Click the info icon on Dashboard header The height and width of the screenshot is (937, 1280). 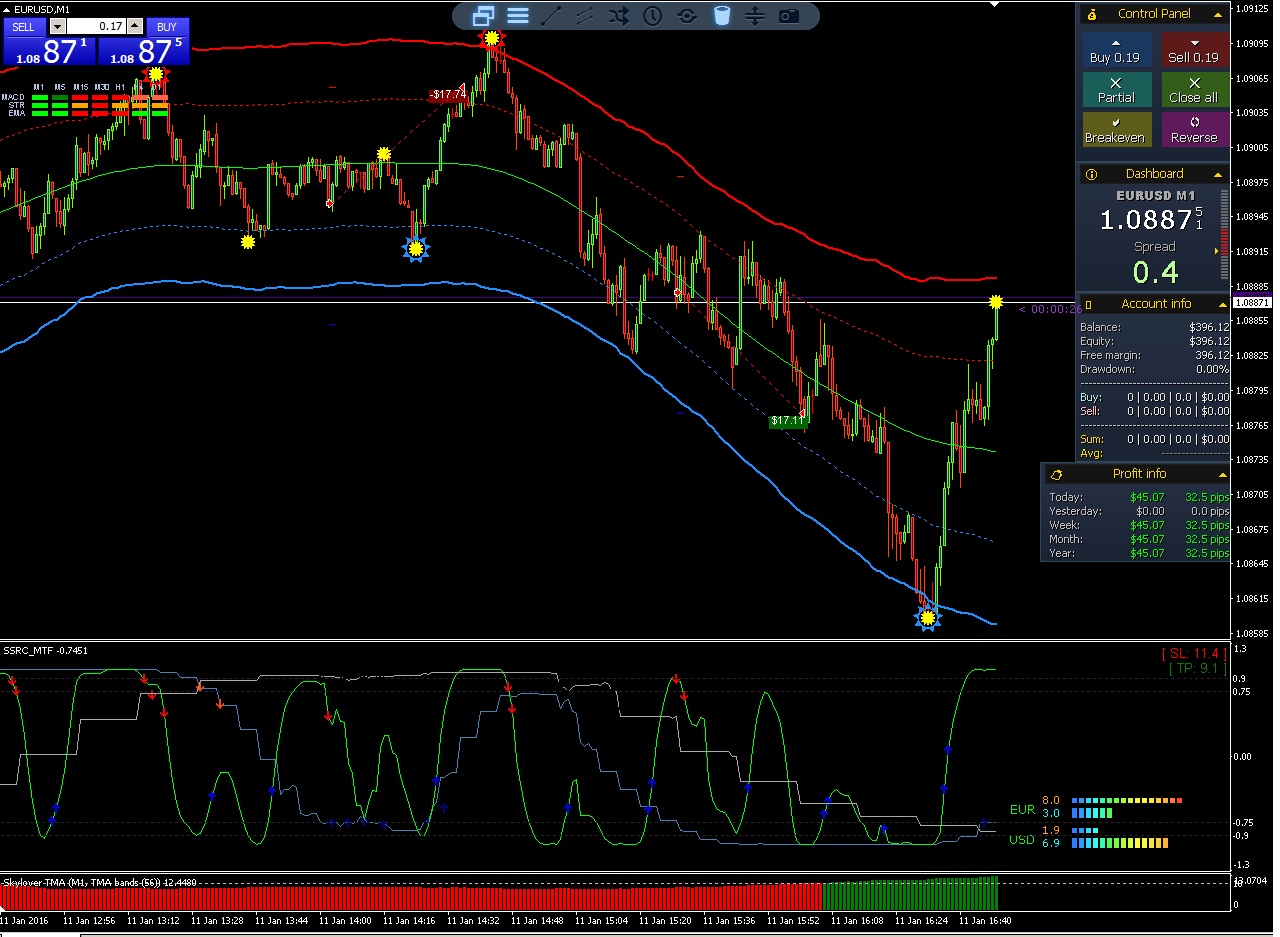coord(1092,174)
